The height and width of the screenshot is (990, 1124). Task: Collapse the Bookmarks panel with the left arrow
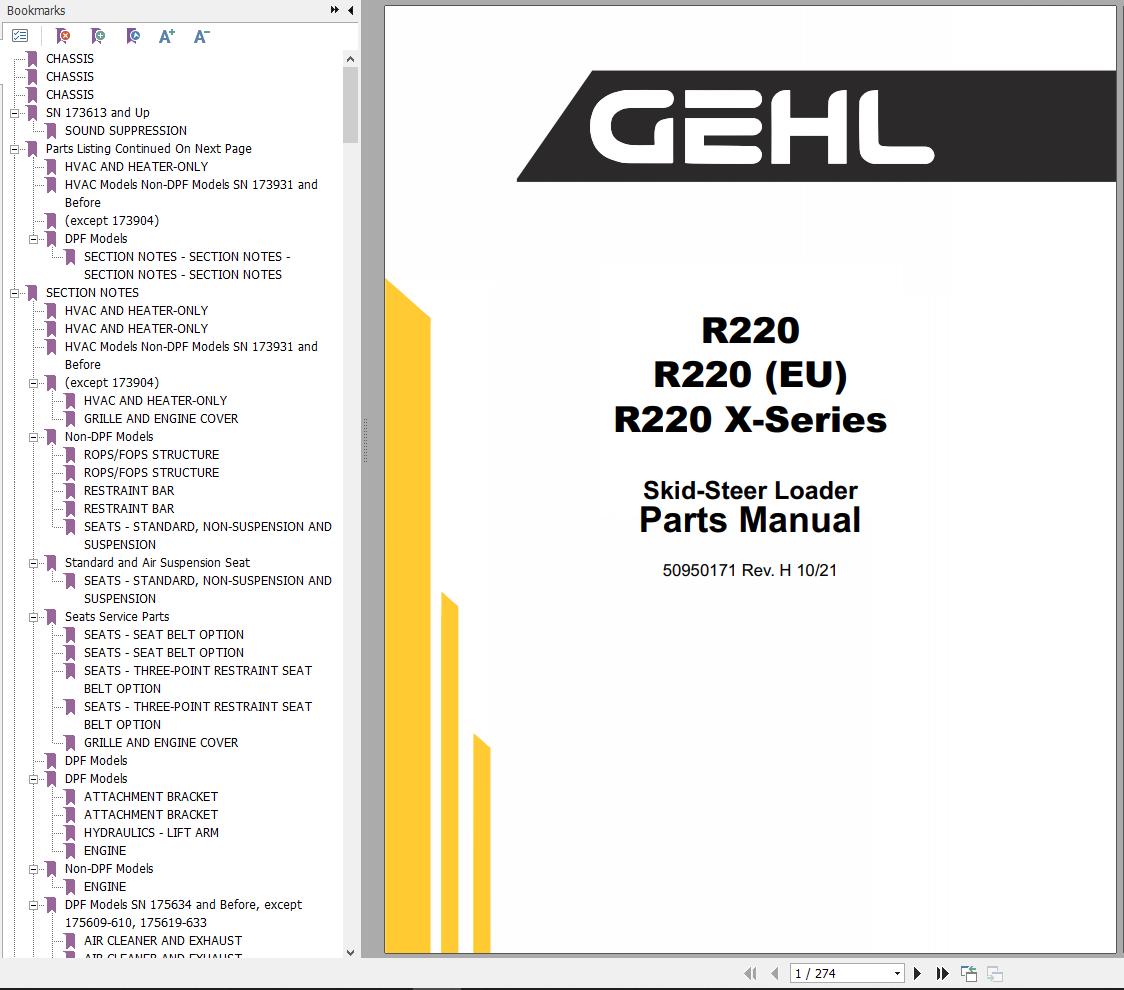pos(351,10)
